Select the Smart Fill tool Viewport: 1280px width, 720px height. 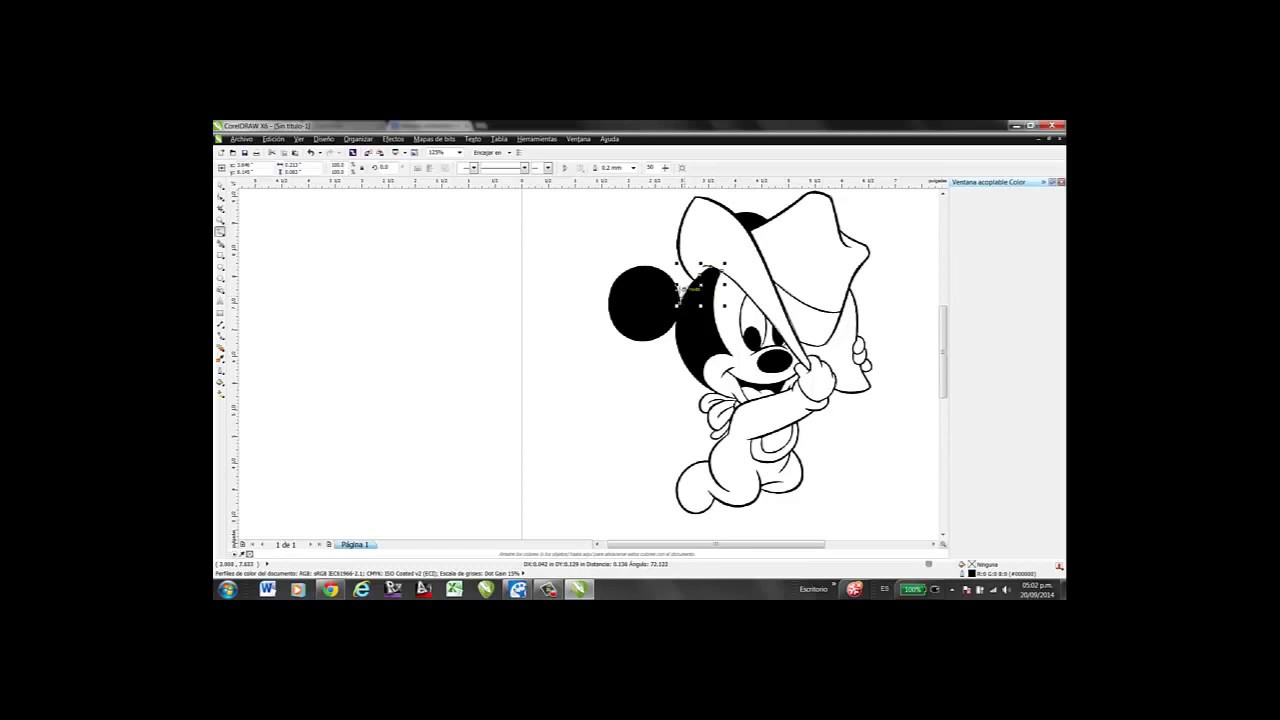(x=221, y=243)
